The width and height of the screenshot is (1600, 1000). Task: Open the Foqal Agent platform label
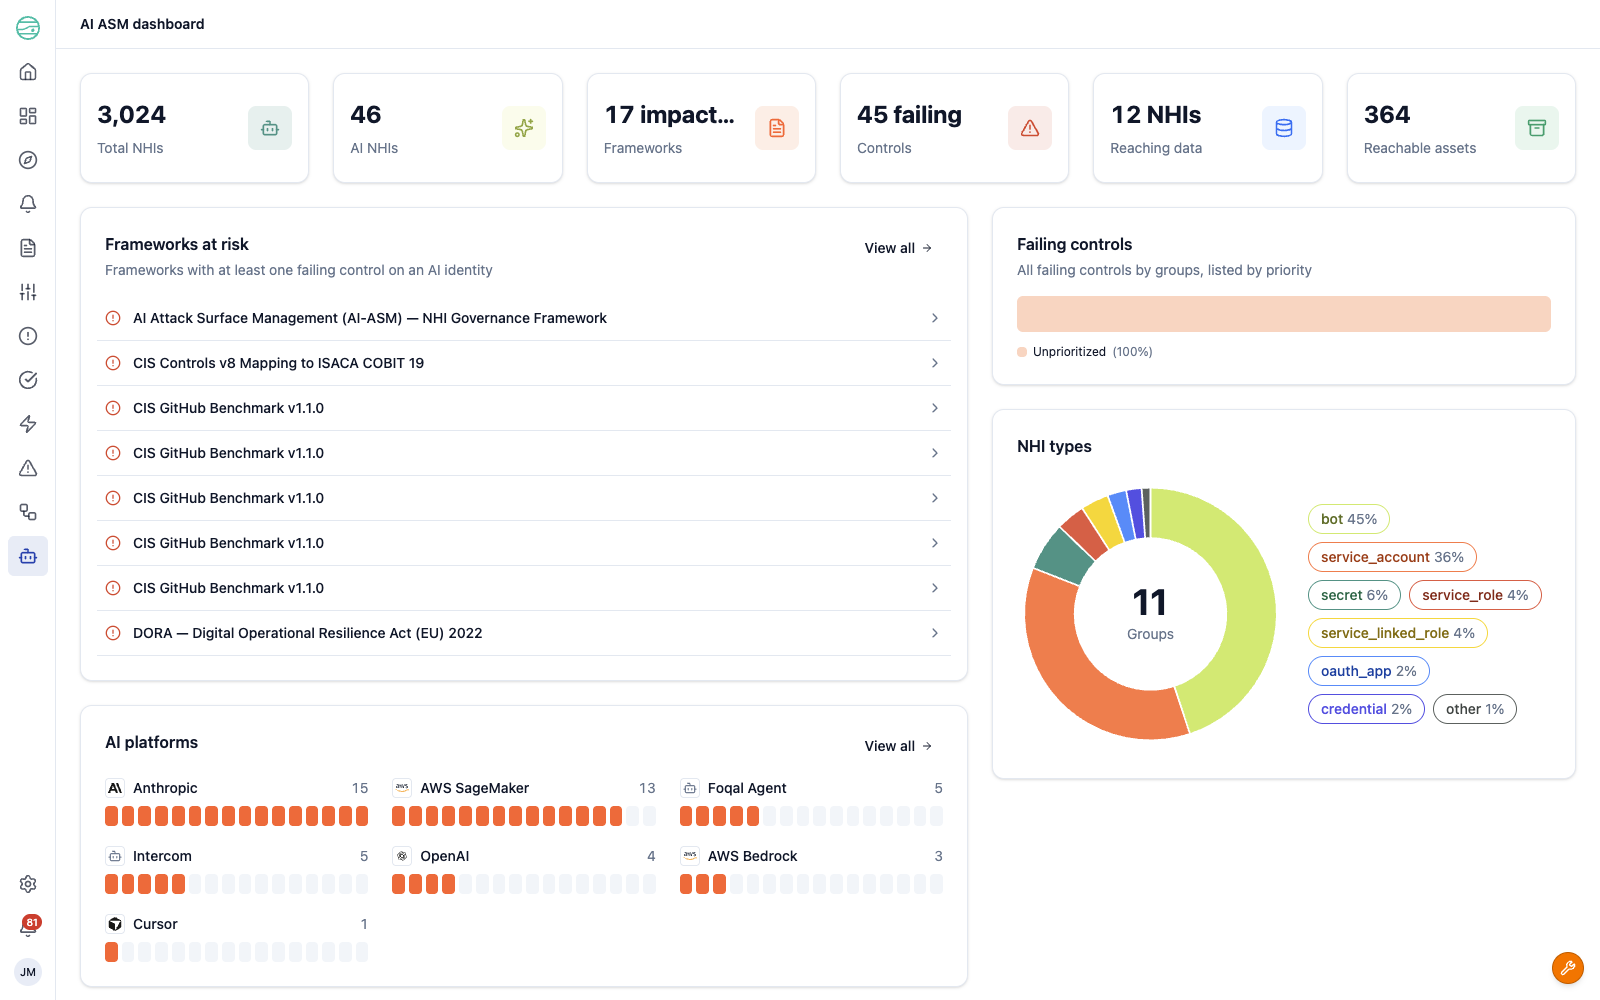[x=747, y=788]
